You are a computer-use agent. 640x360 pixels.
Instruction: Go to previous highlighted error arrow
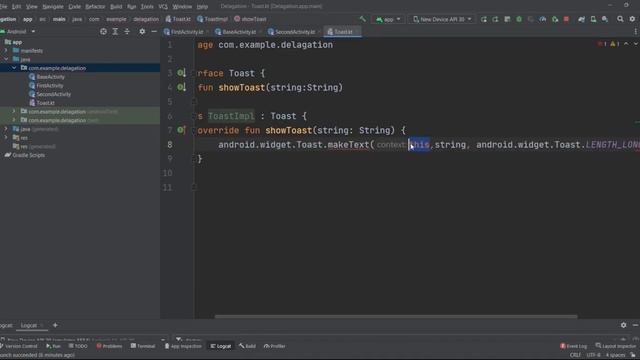pyautogui.click(x=626, y=44)
